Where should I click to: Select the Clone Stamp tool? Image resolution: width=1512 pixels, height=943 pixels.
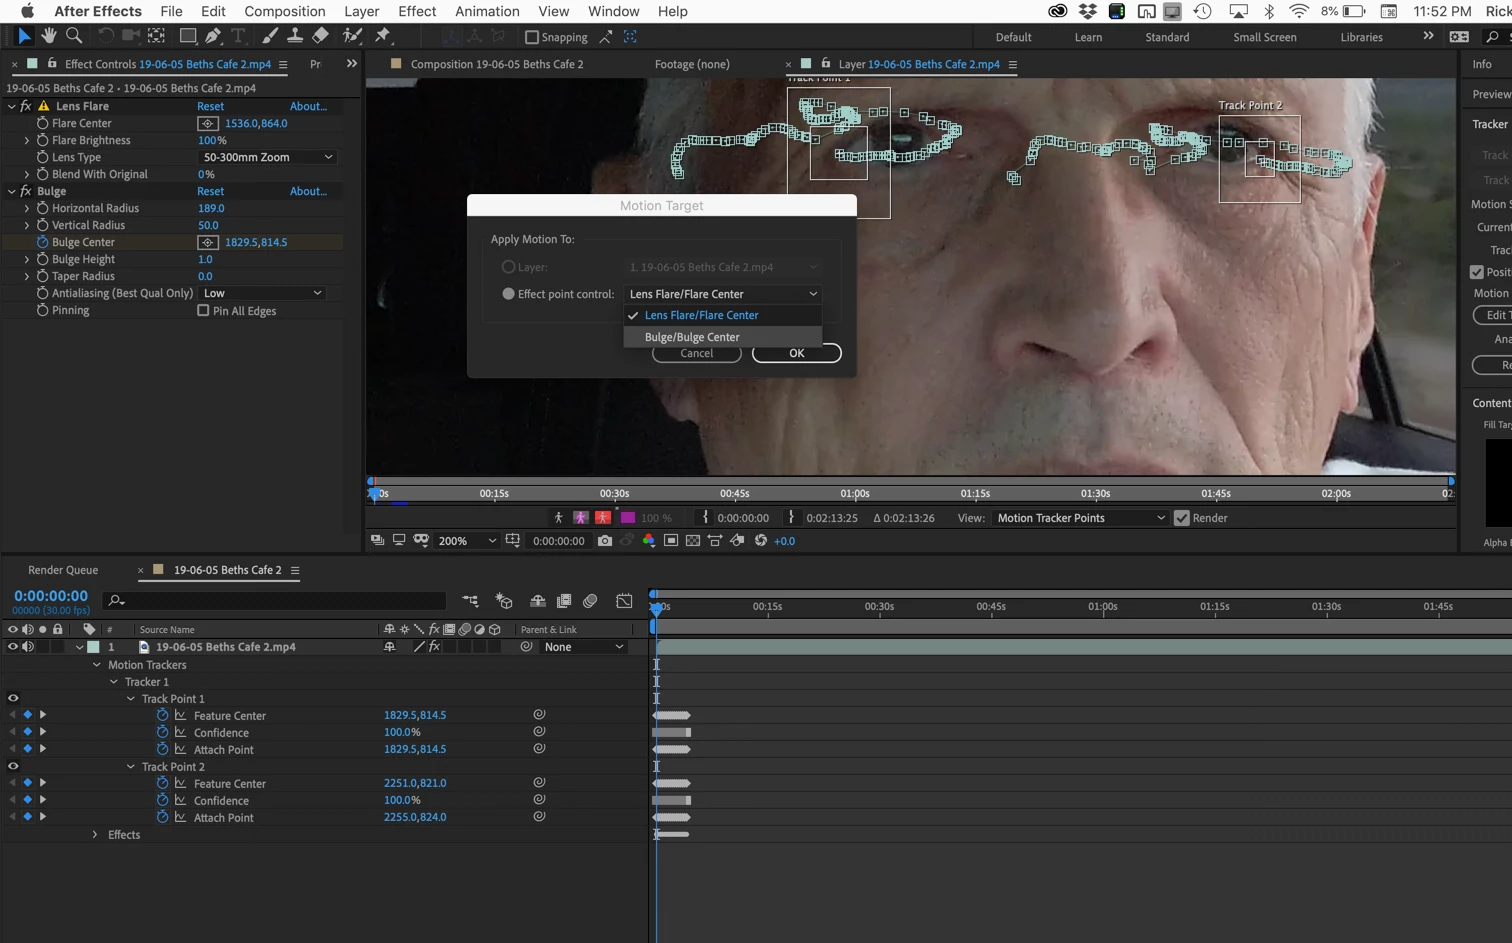coord(295,36)
